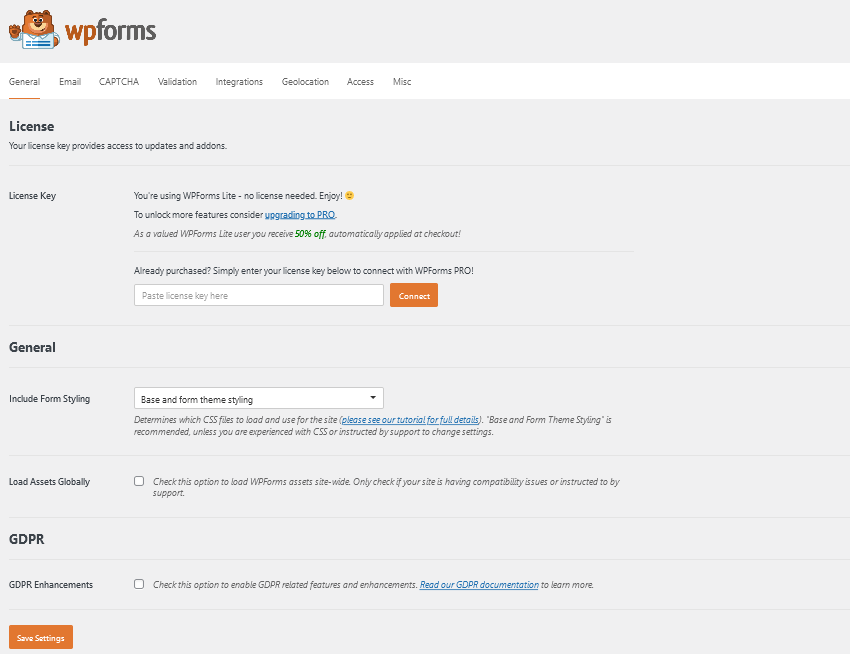The height and width of the screenshot is (654, 850).
Task: Check the GDPR Enhancements option
Action: coord(139,584)
